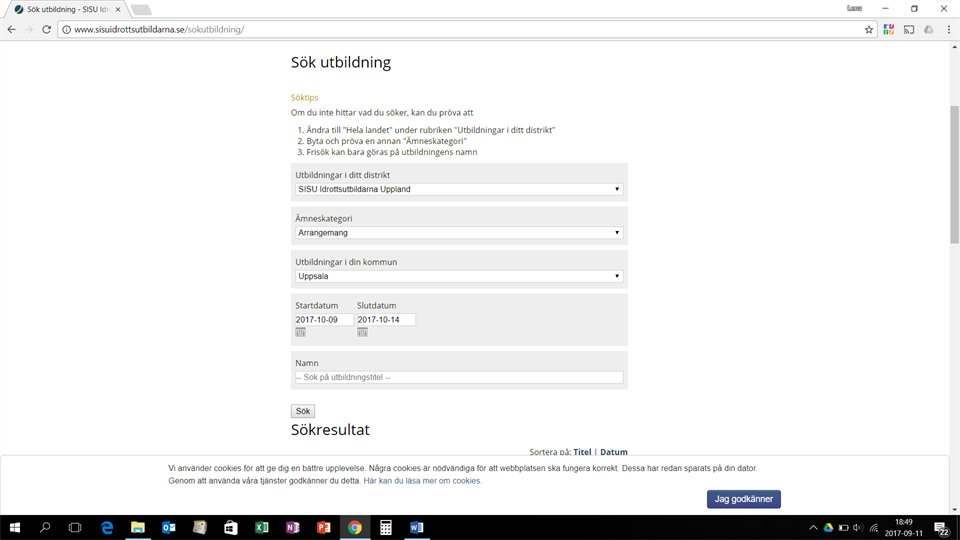The image size is (960, 540).
Task: Follow the "läsa mer om cookies" link
Action: coord(422,481)
